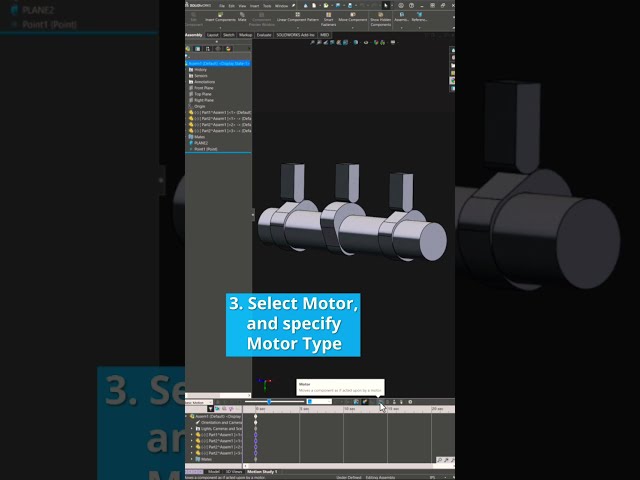Open the View menu
This screenshot has height=480, width=640.
coord(242,6)
